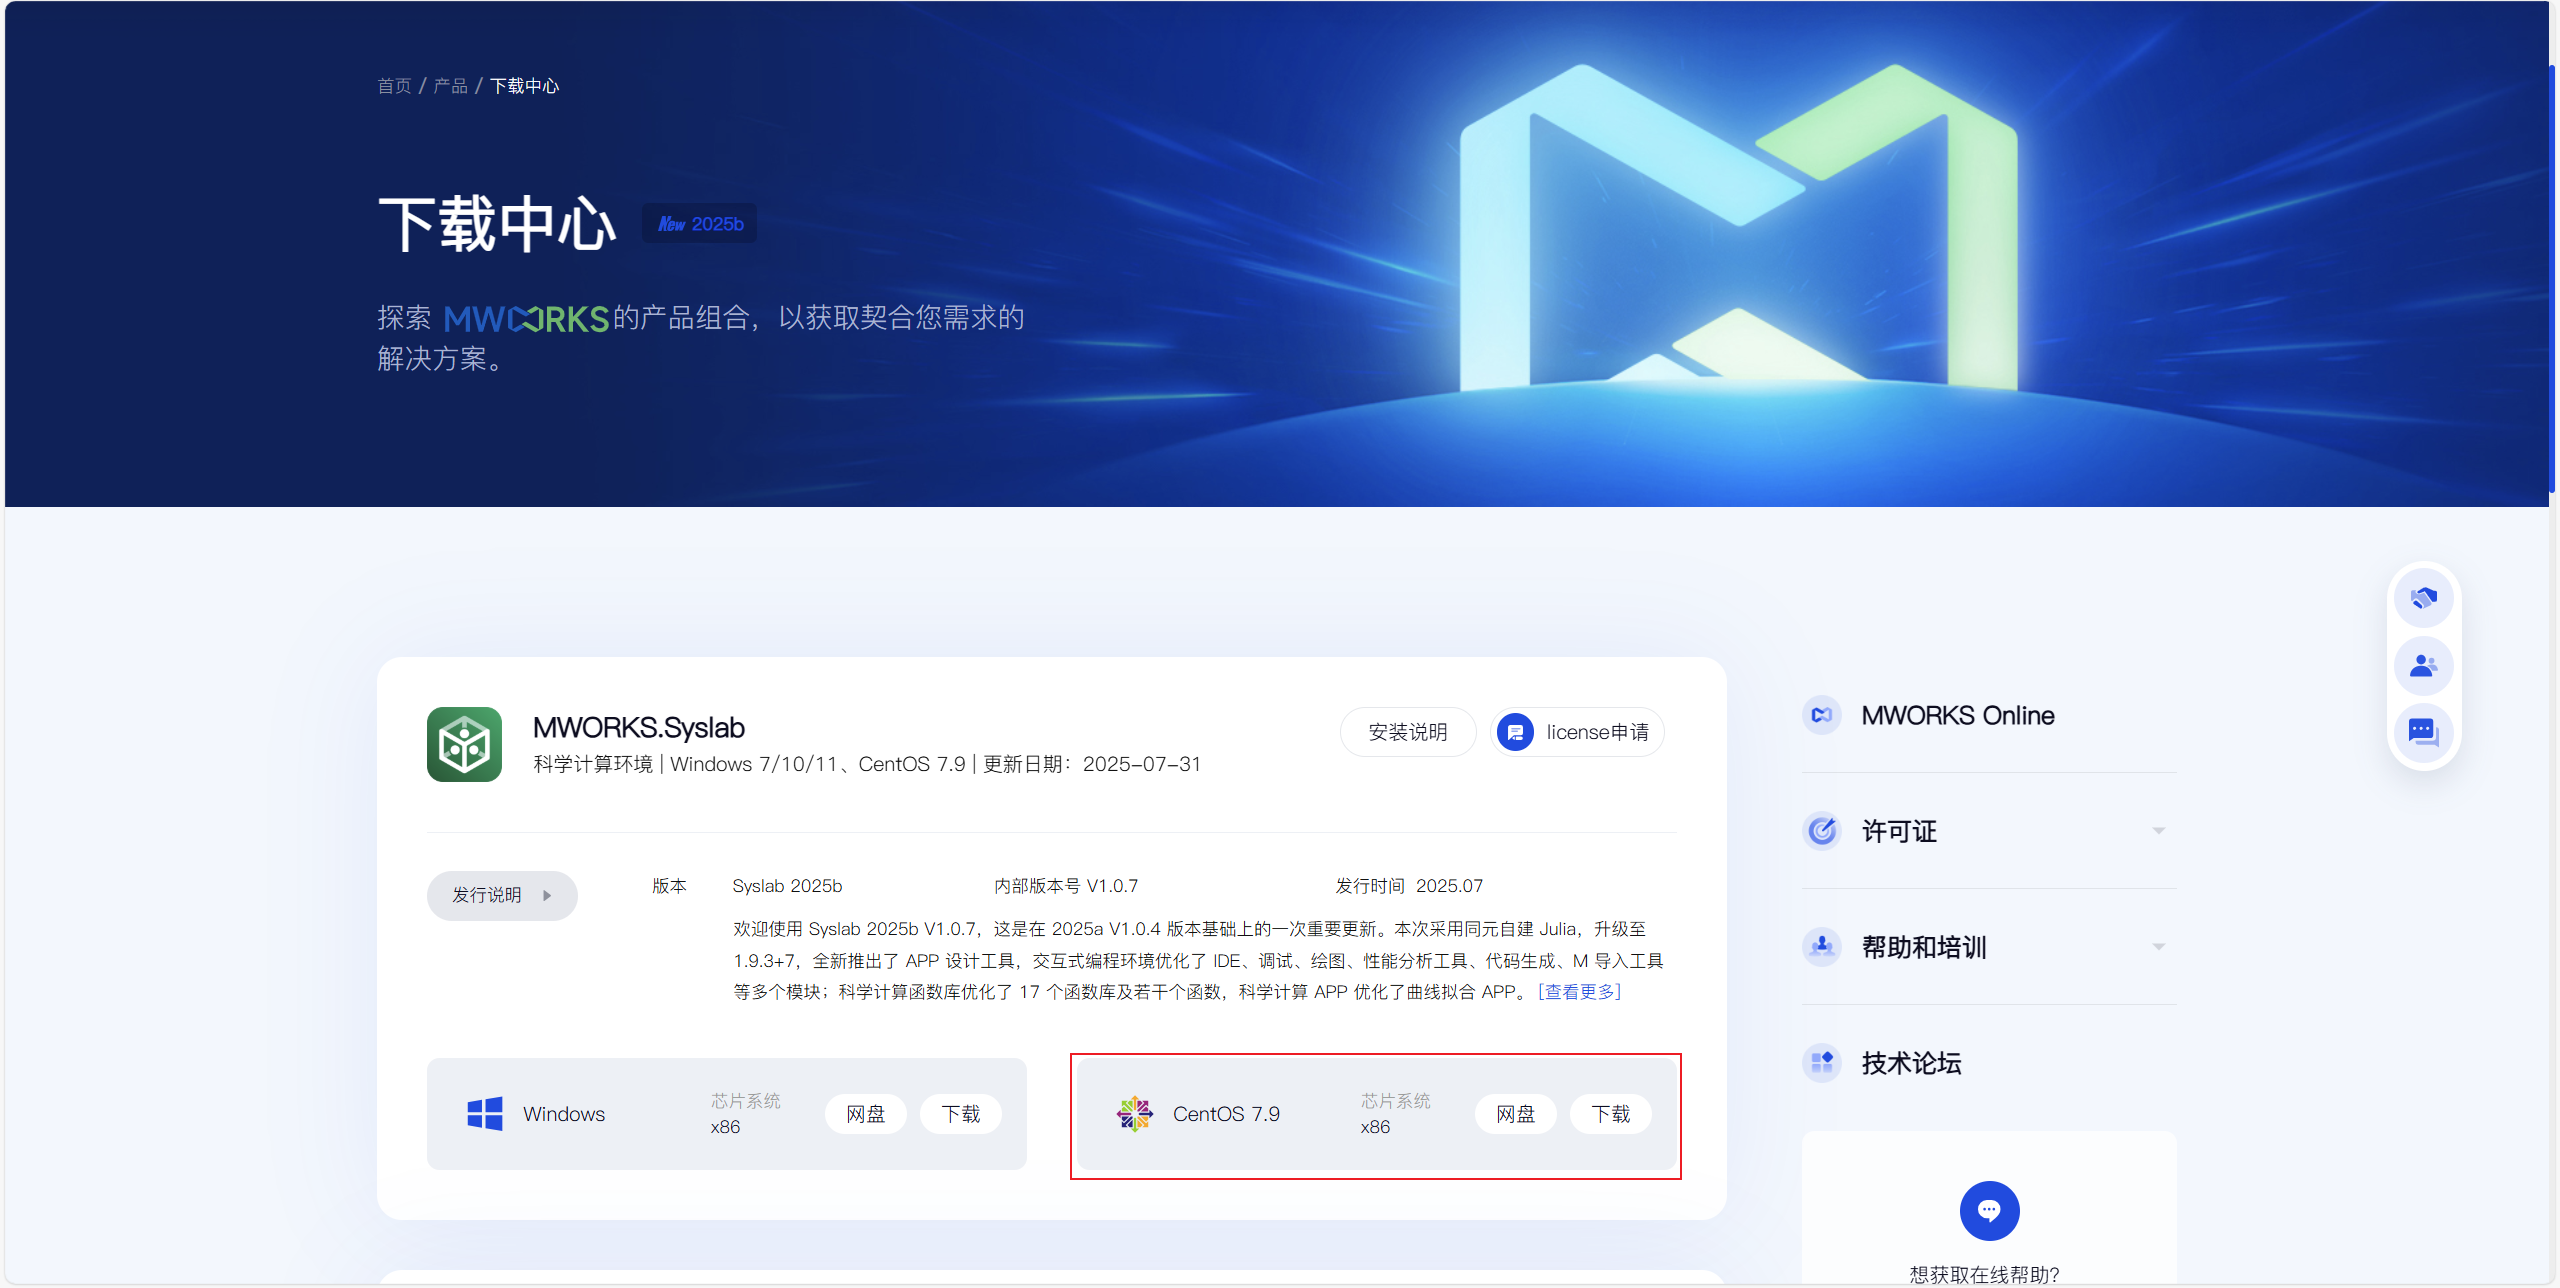Click the 下载中心 page heading

497,223
